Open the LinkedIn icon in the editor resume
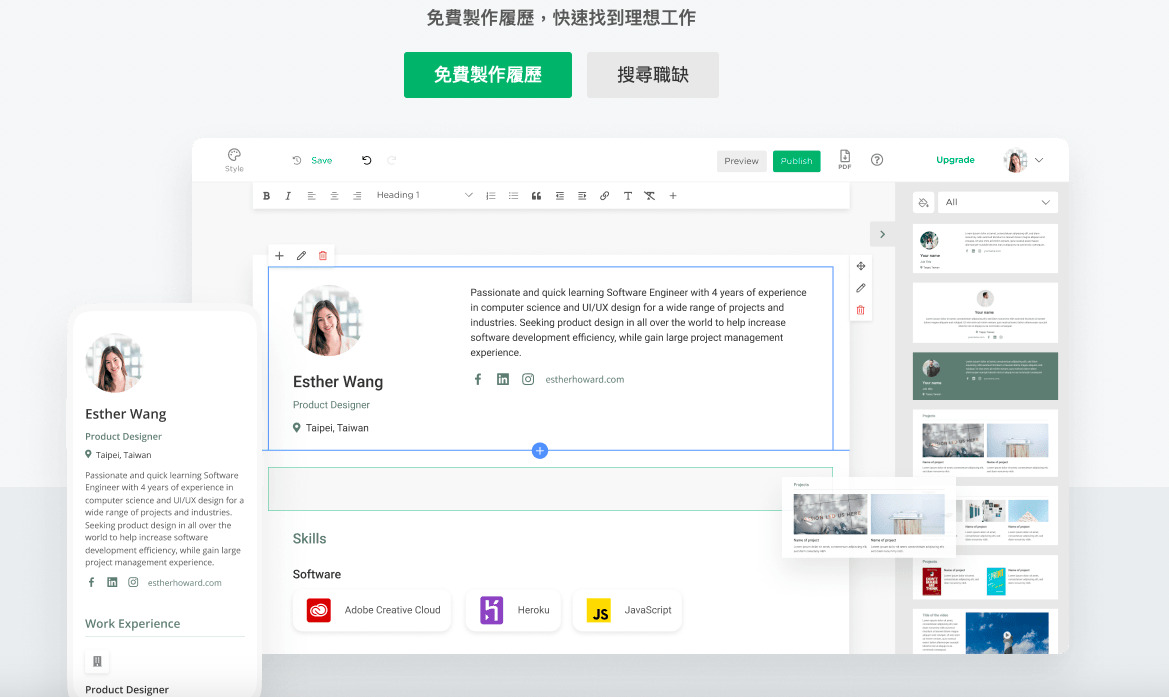The width and height of the screenshot is (1169, 697). [x=503, y=379]
